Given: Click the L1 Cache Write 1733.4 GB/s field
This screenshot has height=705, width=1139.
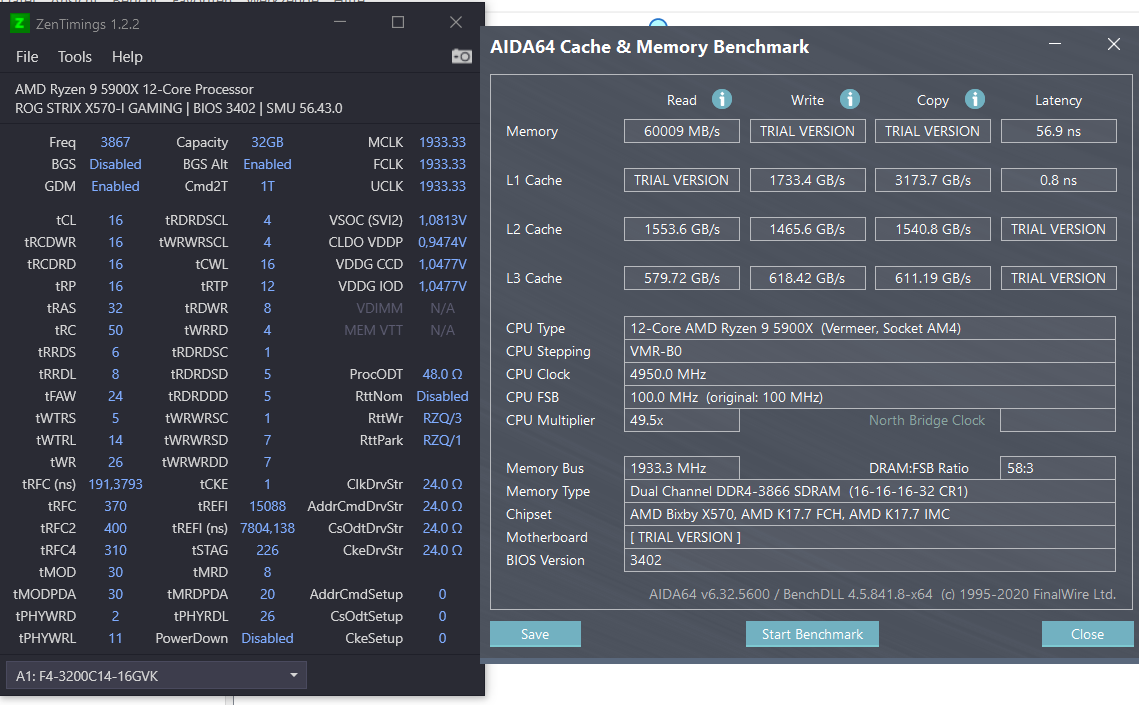Looking at the screenshot, I should pos(807,180).
